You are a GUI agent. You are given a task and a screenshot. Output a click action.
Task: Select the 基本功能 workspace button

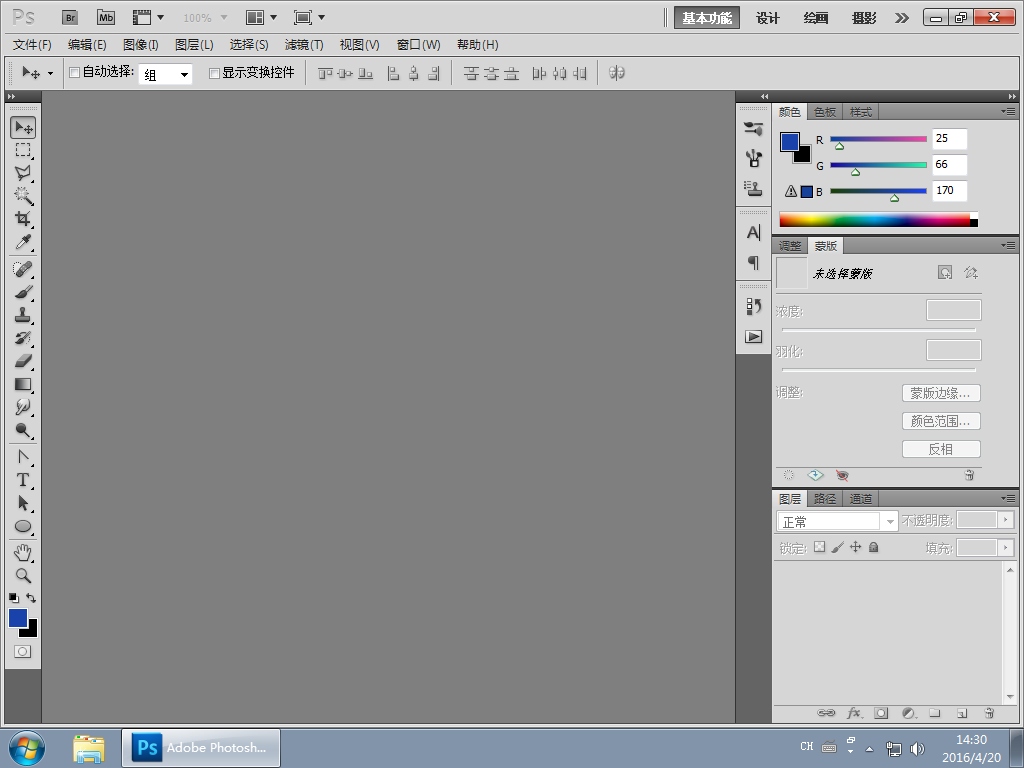click(707, 18)
